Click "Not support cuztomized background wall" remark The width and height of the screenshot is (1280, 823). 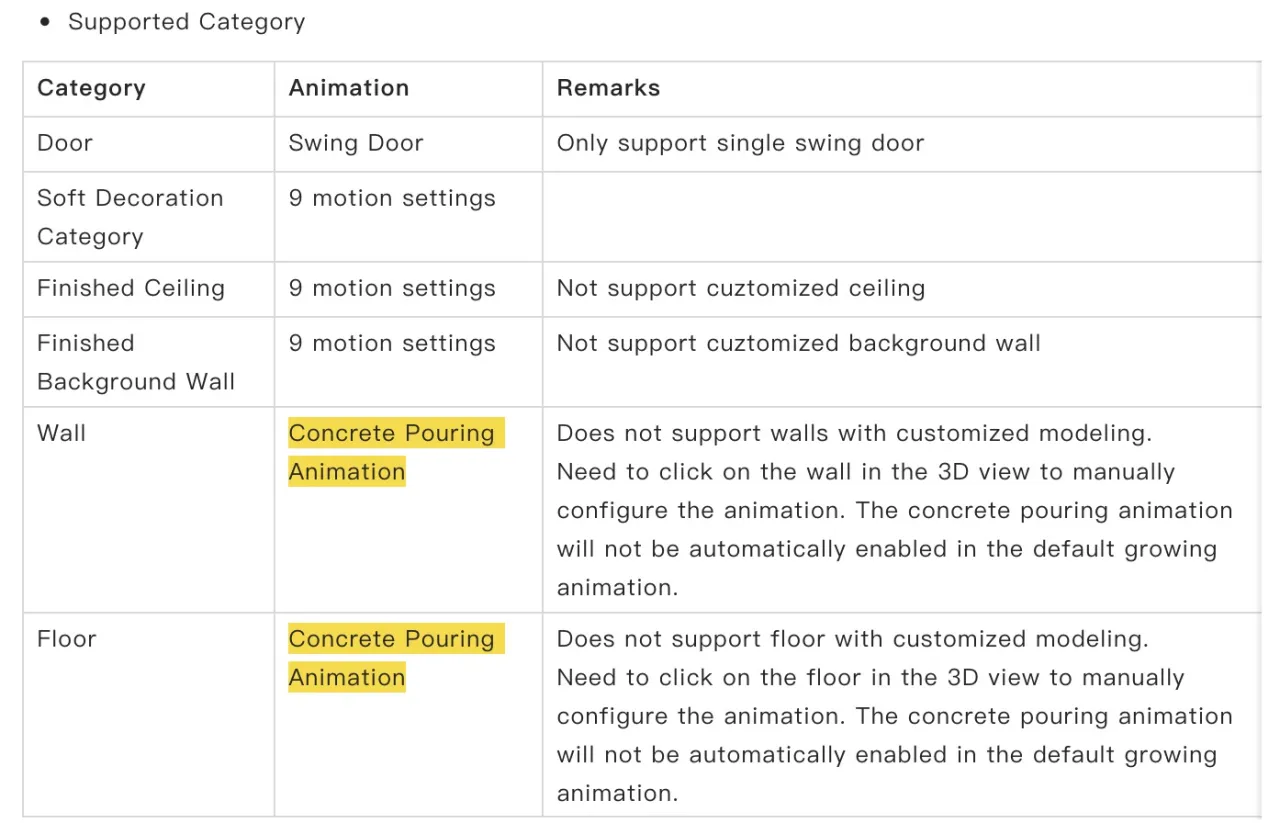(799, 343)
